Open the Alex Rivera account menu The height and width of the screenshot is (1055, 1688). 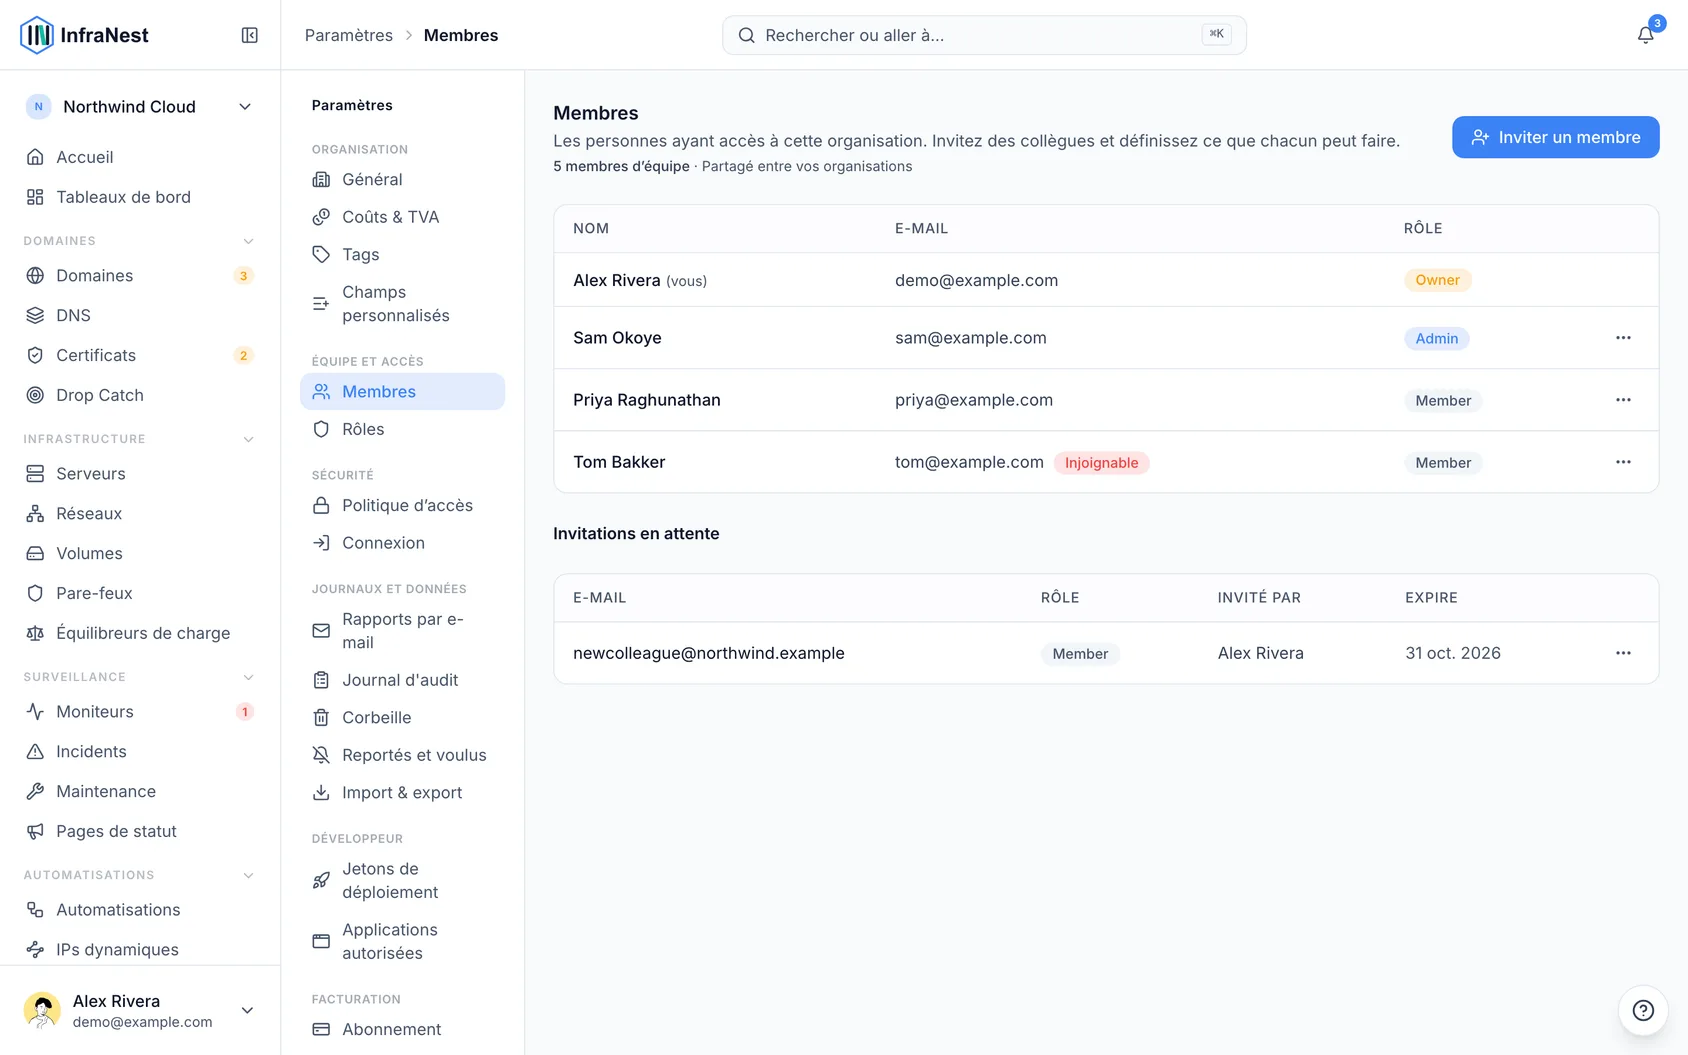(x=140, y=1010)
